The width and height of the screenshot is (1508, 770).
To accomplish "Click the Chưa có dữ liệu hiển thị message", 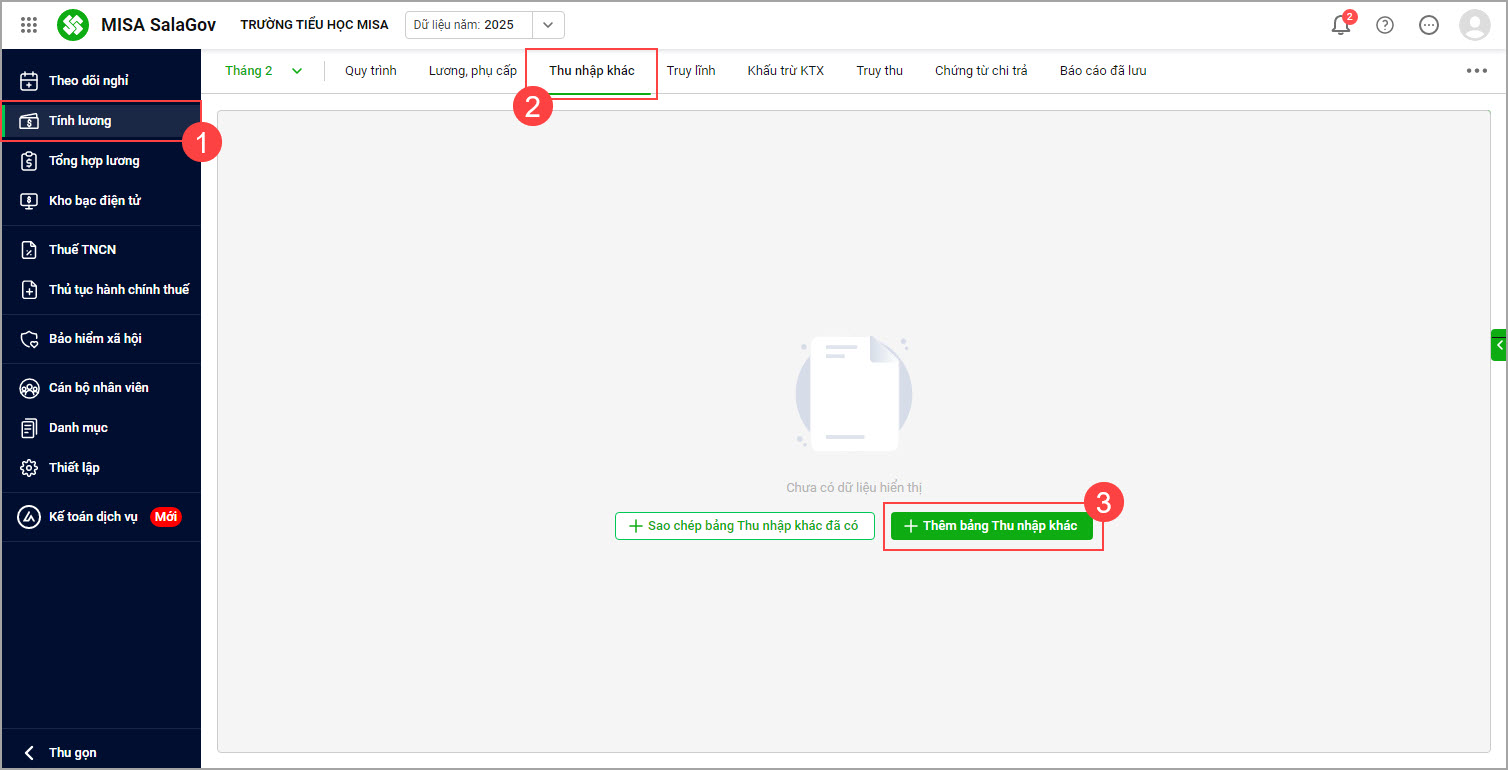I will [854, 488].
